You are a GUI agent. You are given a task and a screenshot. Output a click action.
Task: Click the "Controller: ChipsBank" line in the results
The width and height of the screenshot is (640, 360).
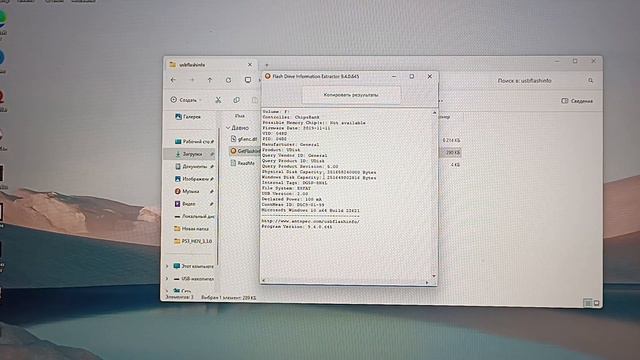(x=291, y=117)
